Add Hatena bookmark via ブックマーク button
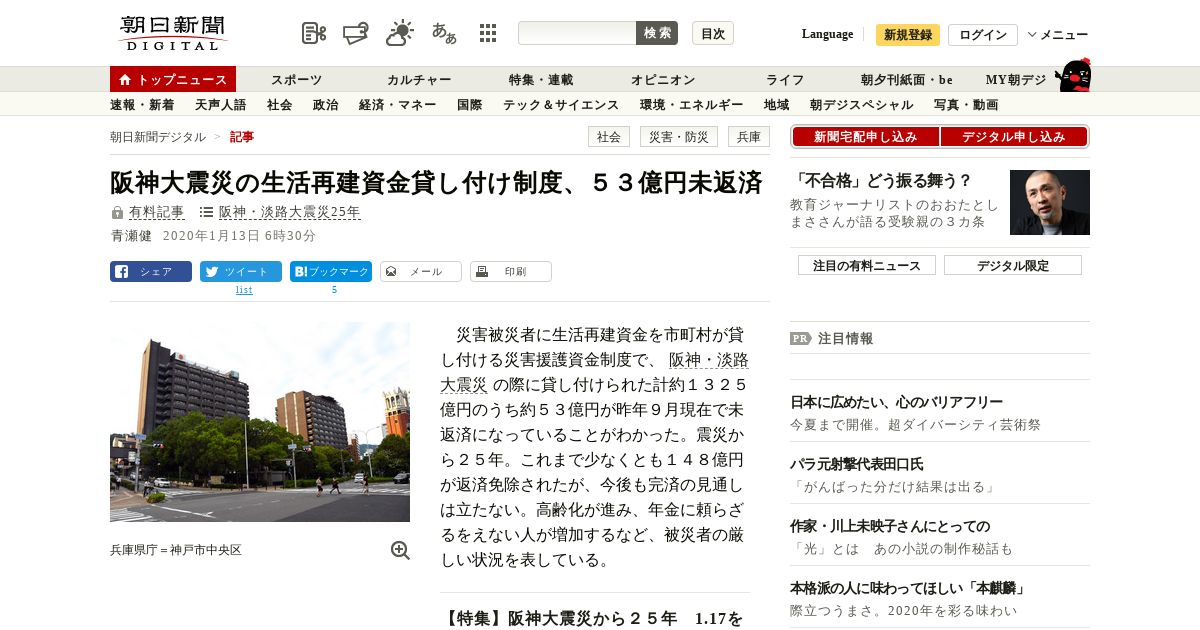1200x630 pixels. coord(331,271)
